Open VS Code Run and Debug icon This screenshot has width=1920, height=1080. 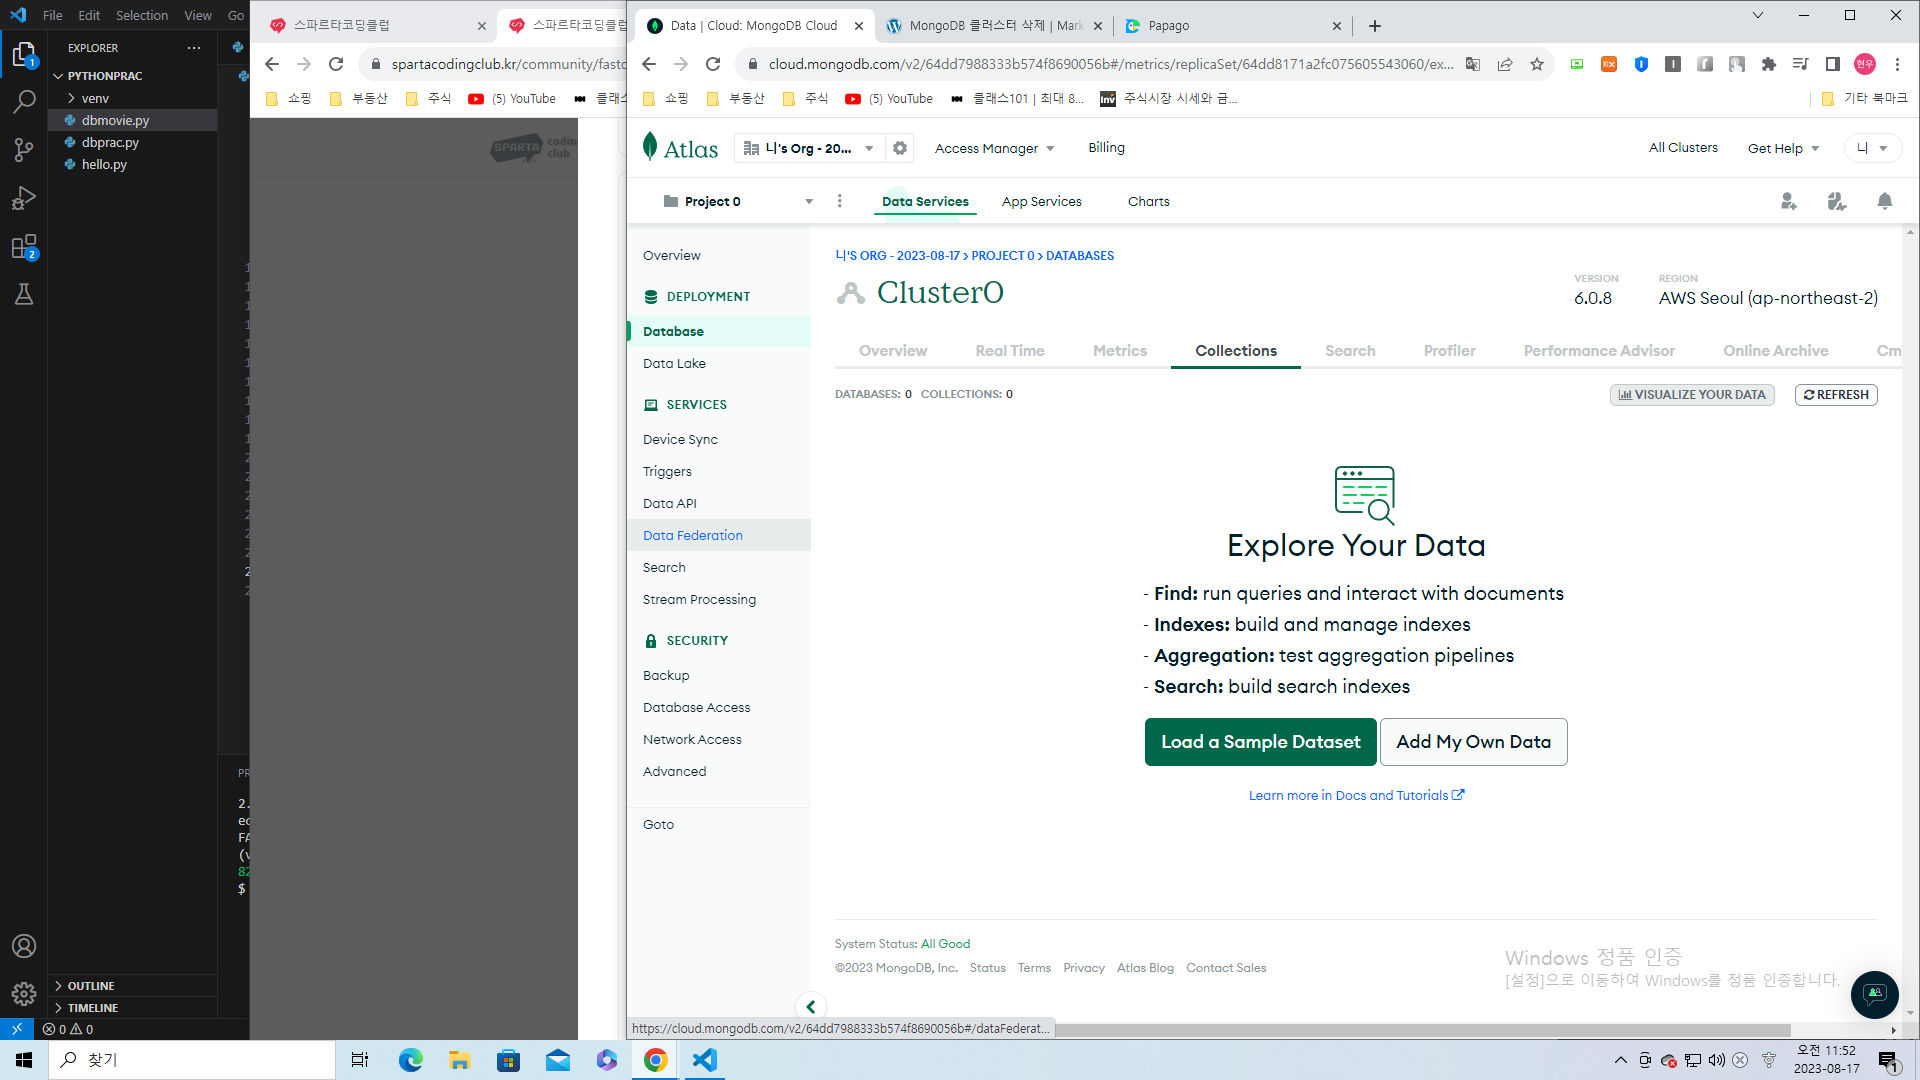tap(24, 198)
